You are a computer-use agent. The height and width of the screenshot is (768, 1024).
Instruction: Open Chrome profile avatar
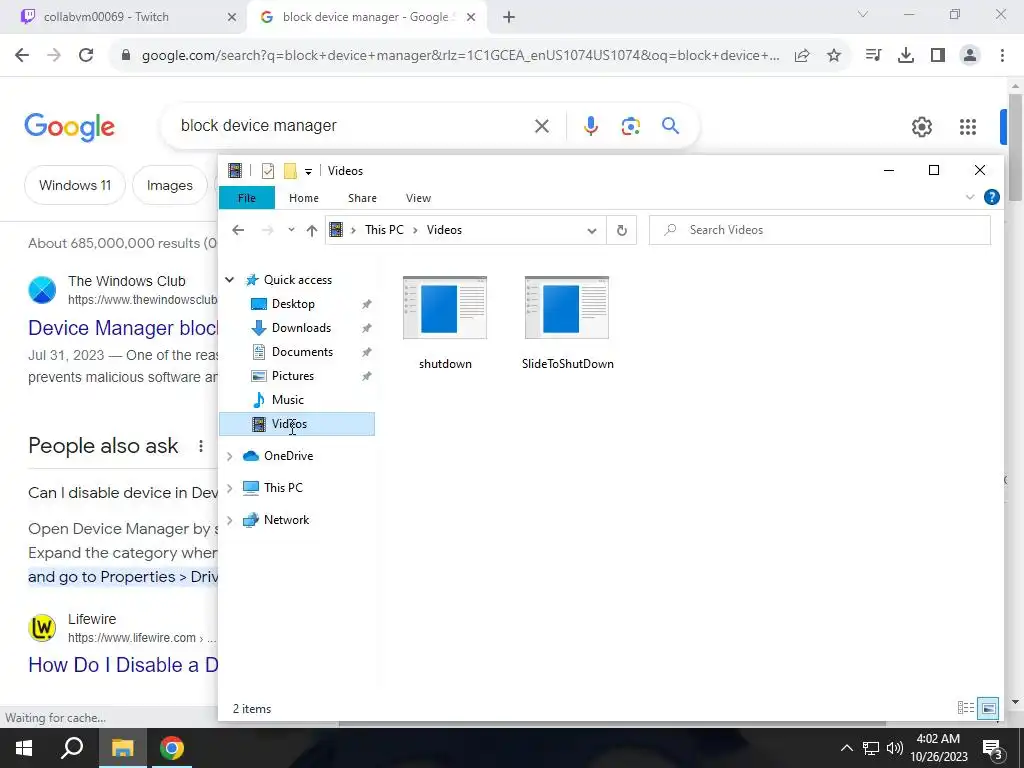click(970, 56)
